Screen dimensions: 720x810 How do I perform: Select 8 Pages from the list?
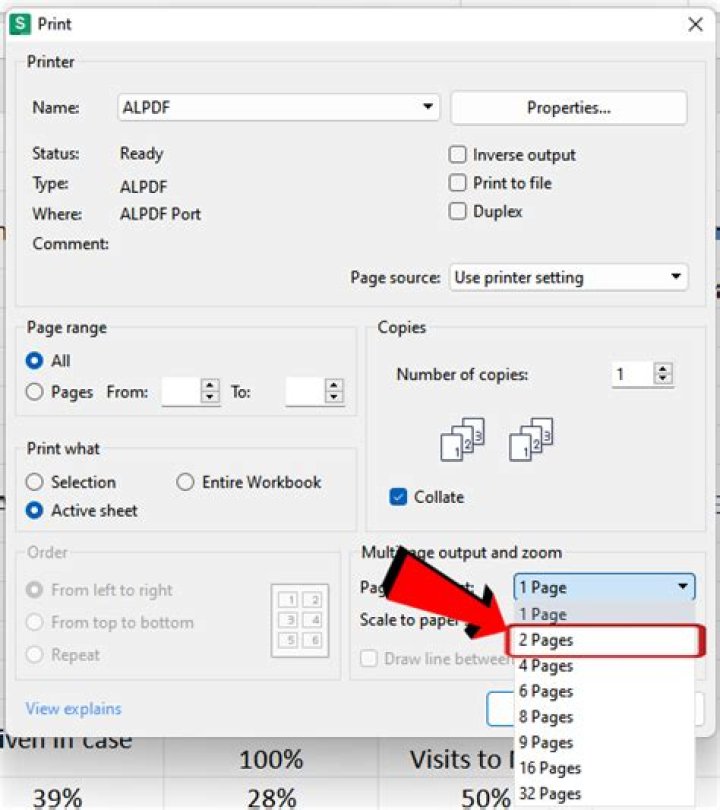tap(604, 717)
